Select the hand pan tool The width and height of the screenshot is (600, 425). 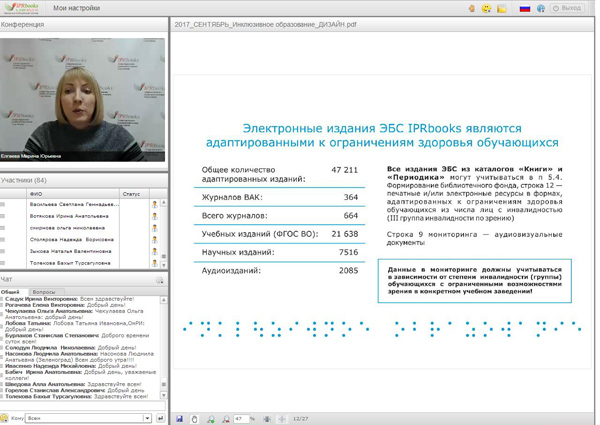coord(194,419)
